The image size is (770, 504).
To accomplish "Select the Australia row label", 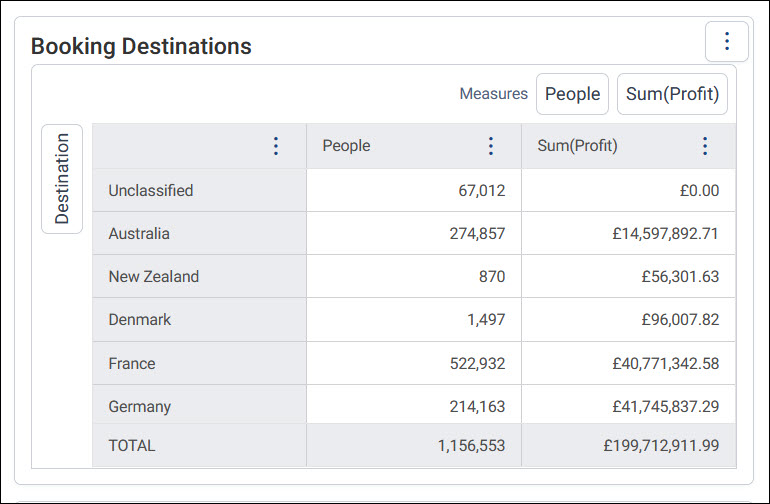I will pyautogui.click(x=139, y=233).
